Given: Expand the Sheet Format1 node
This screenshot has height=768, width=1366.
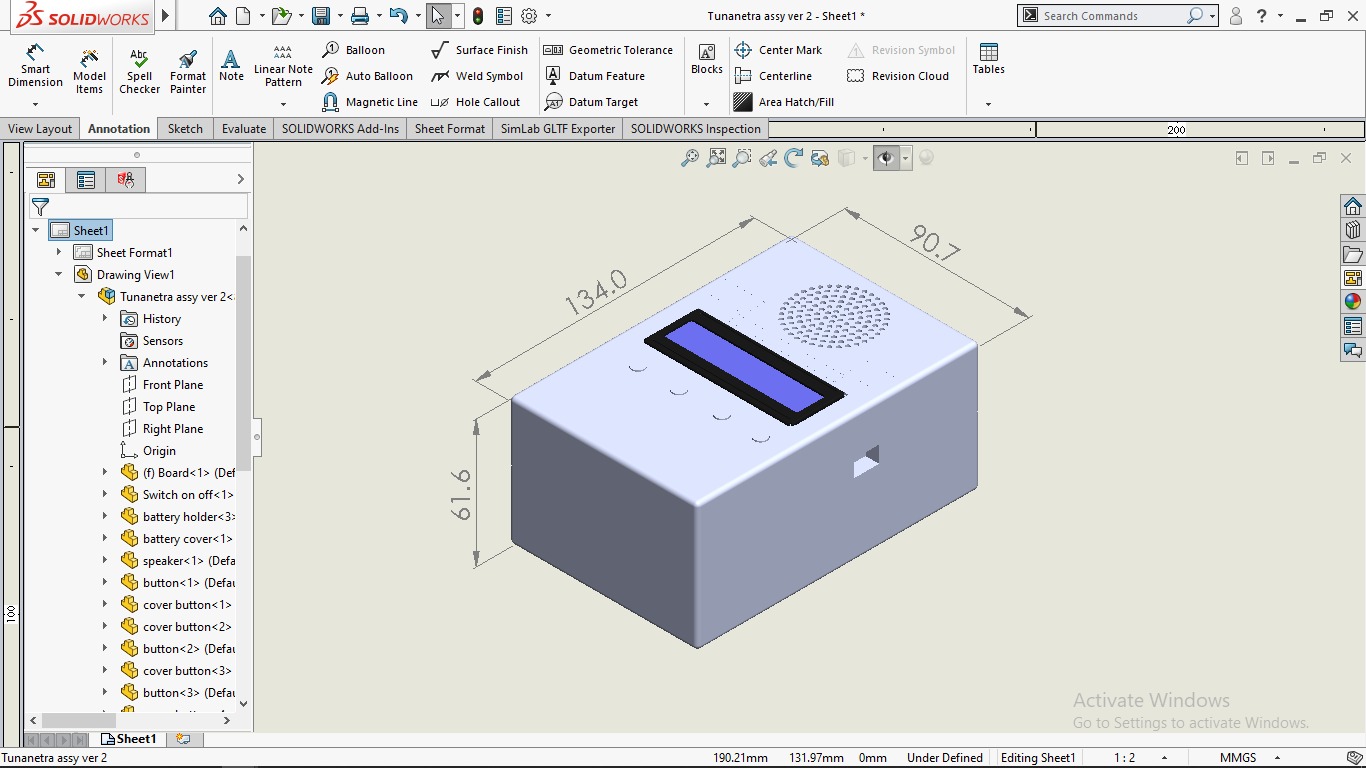Looking at the screenshot, I should point(59,252).
